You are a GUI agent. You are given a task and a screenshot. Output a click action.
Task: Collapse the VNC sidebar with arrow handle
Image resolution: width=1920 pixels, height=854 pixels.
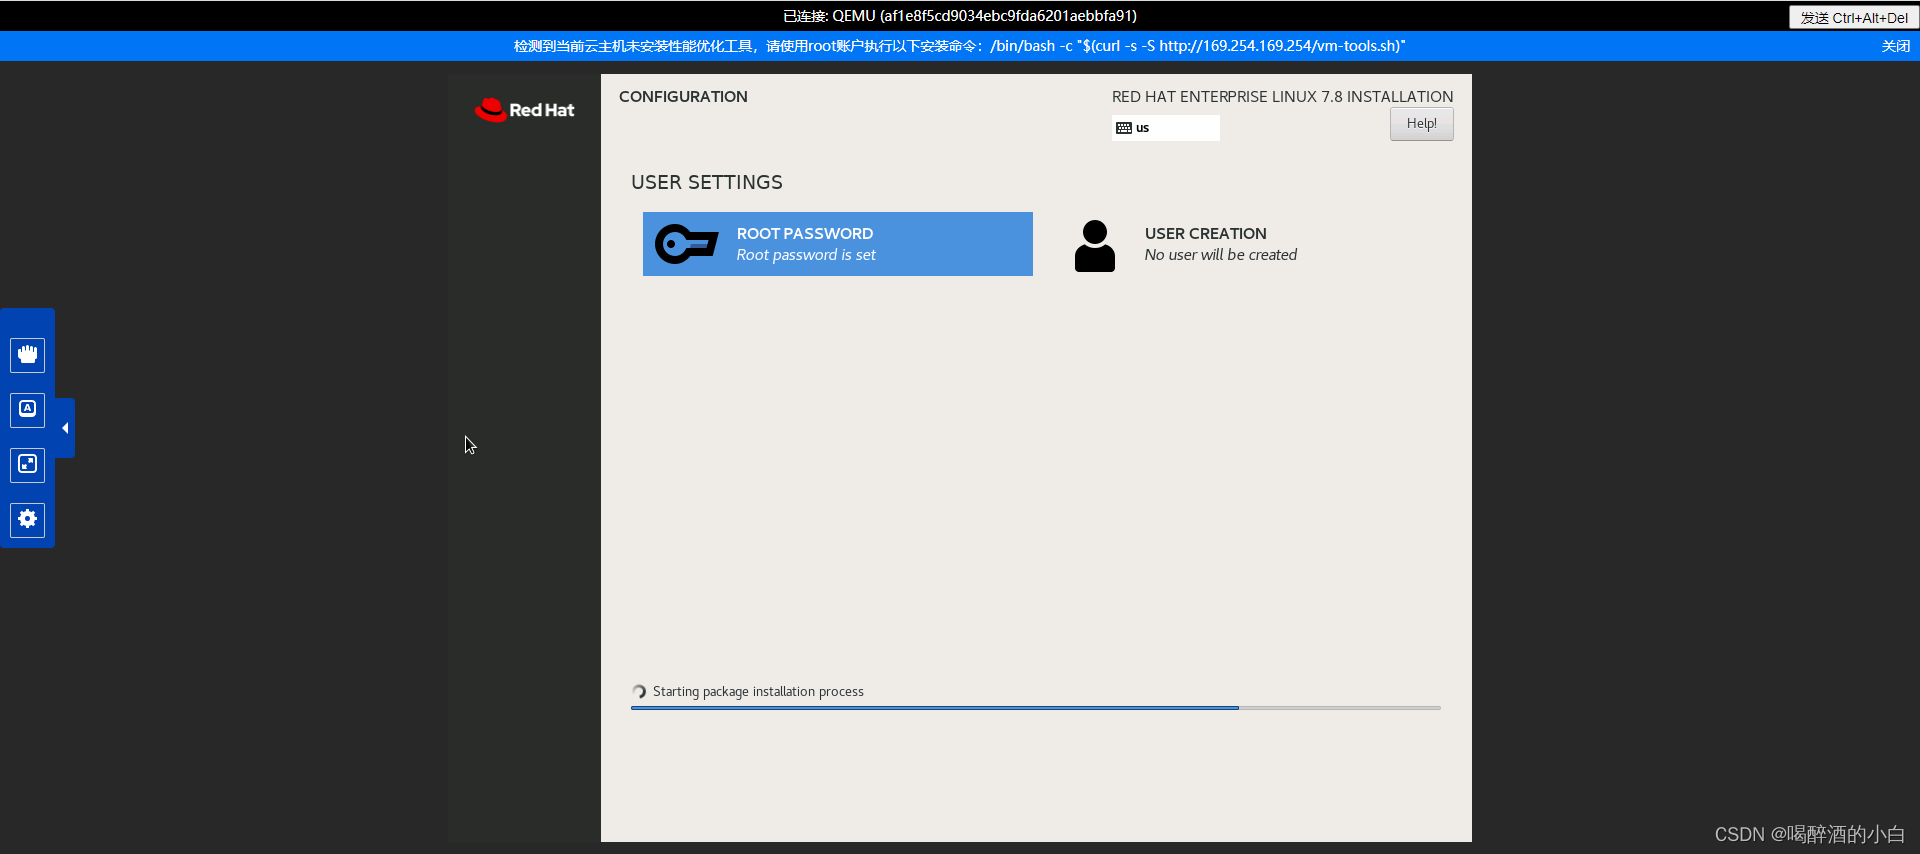tap(65, 428)
